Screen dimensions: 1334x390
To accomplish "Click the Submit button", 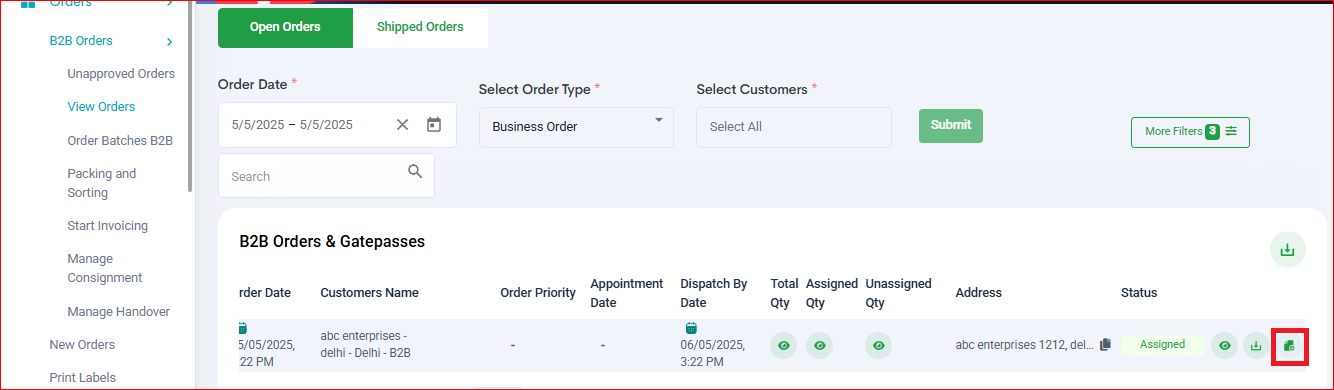I will (x=951, y=125).
